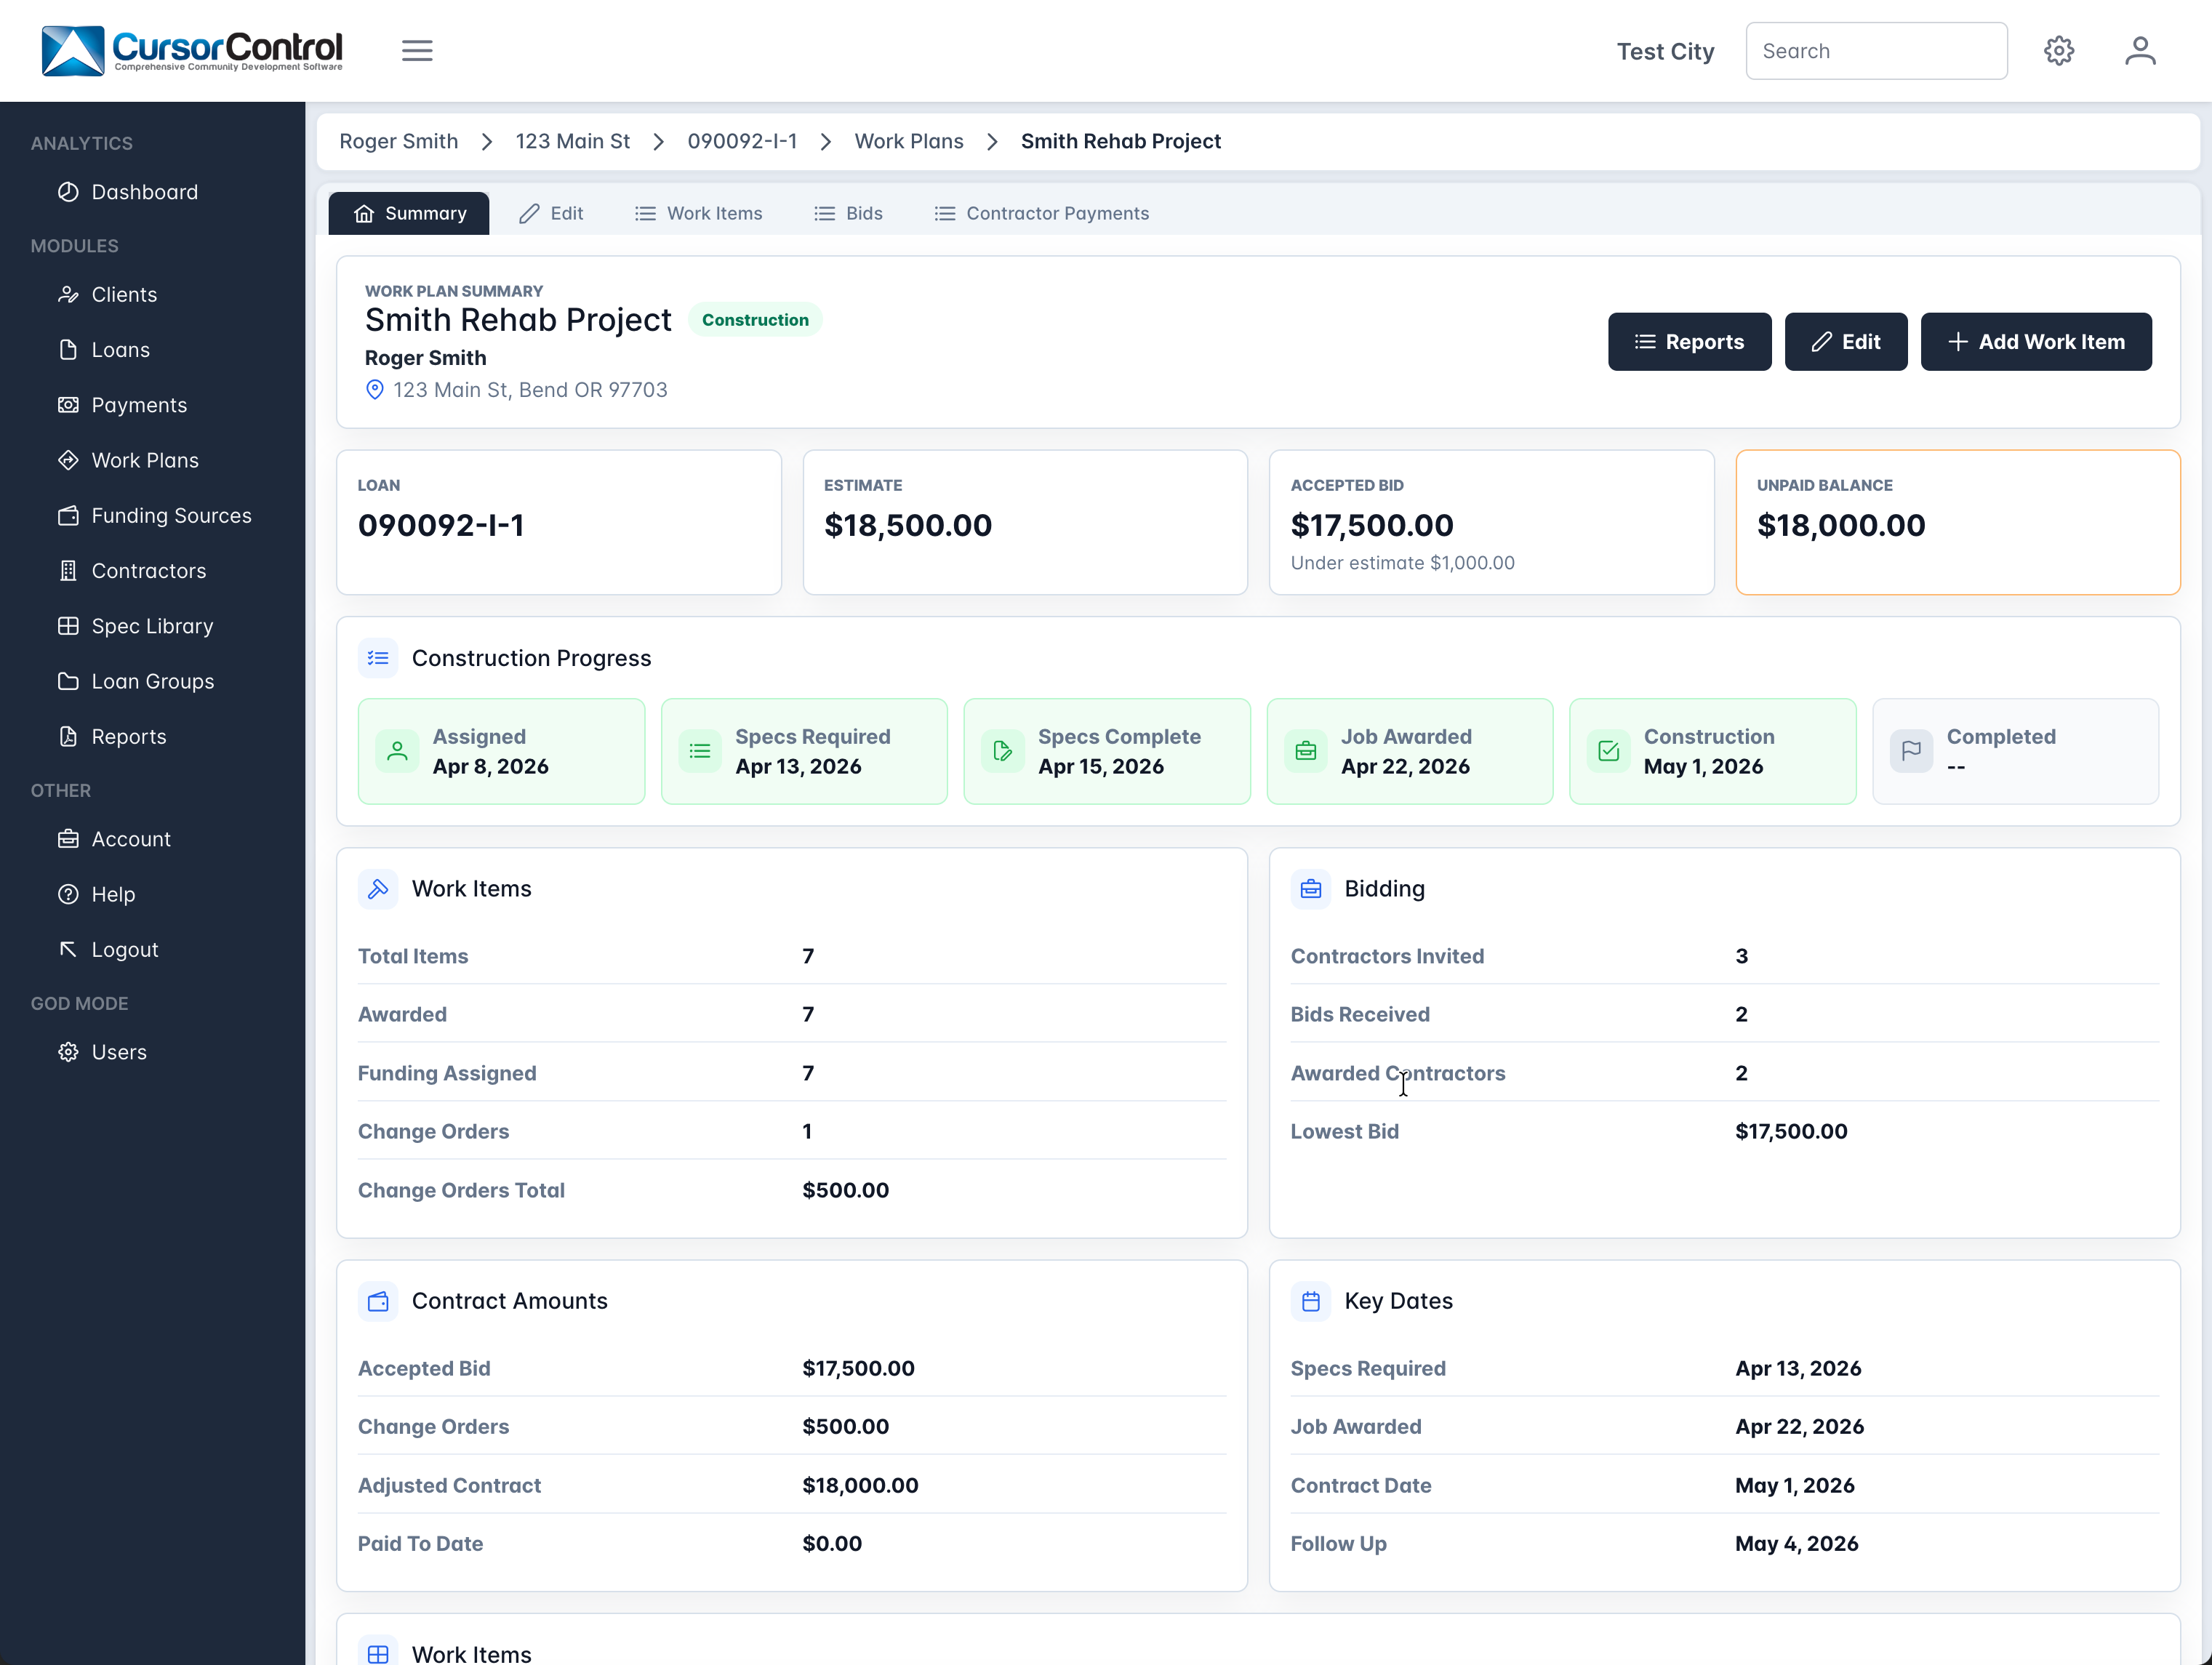Image resolution: width=2212 pixels, height=1665 pixels.
Task: Click the Loan Groups folder icon
Action: pos(68,681)
